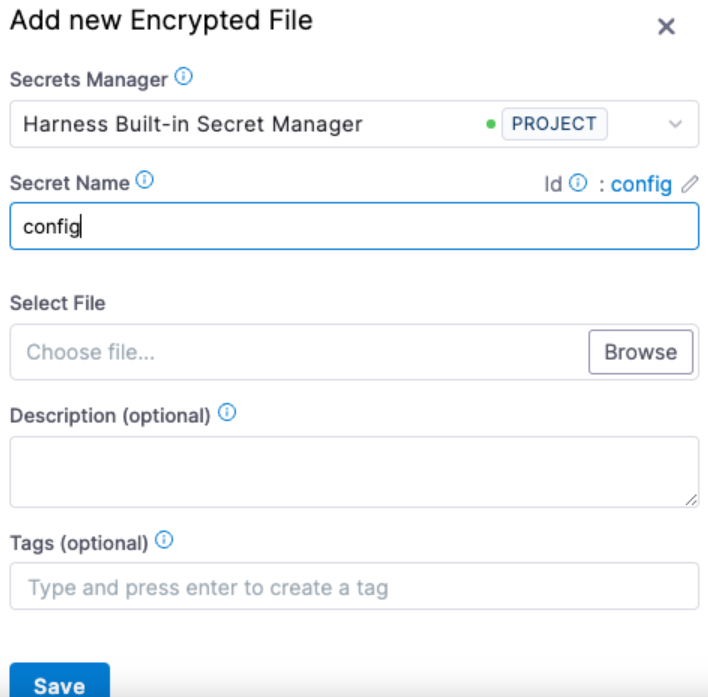Screen dimensions: 708x697
Task: Click the Id info icon
Action: click(578, 183)
